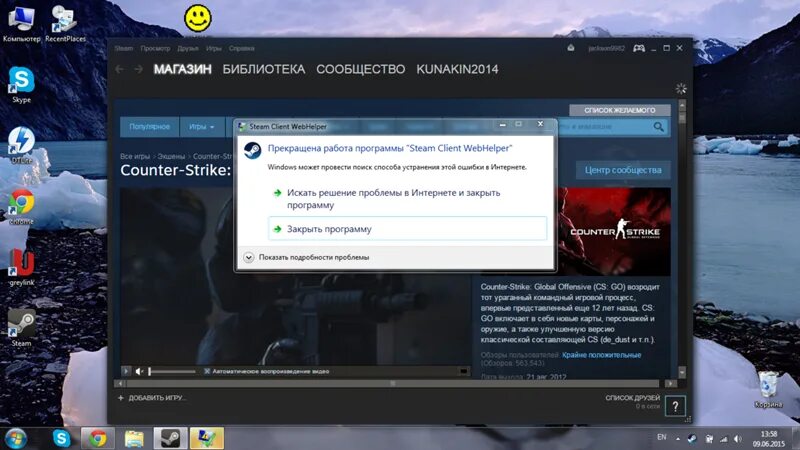Open the DTLite desktop shortcut

(x=21, y=145)
